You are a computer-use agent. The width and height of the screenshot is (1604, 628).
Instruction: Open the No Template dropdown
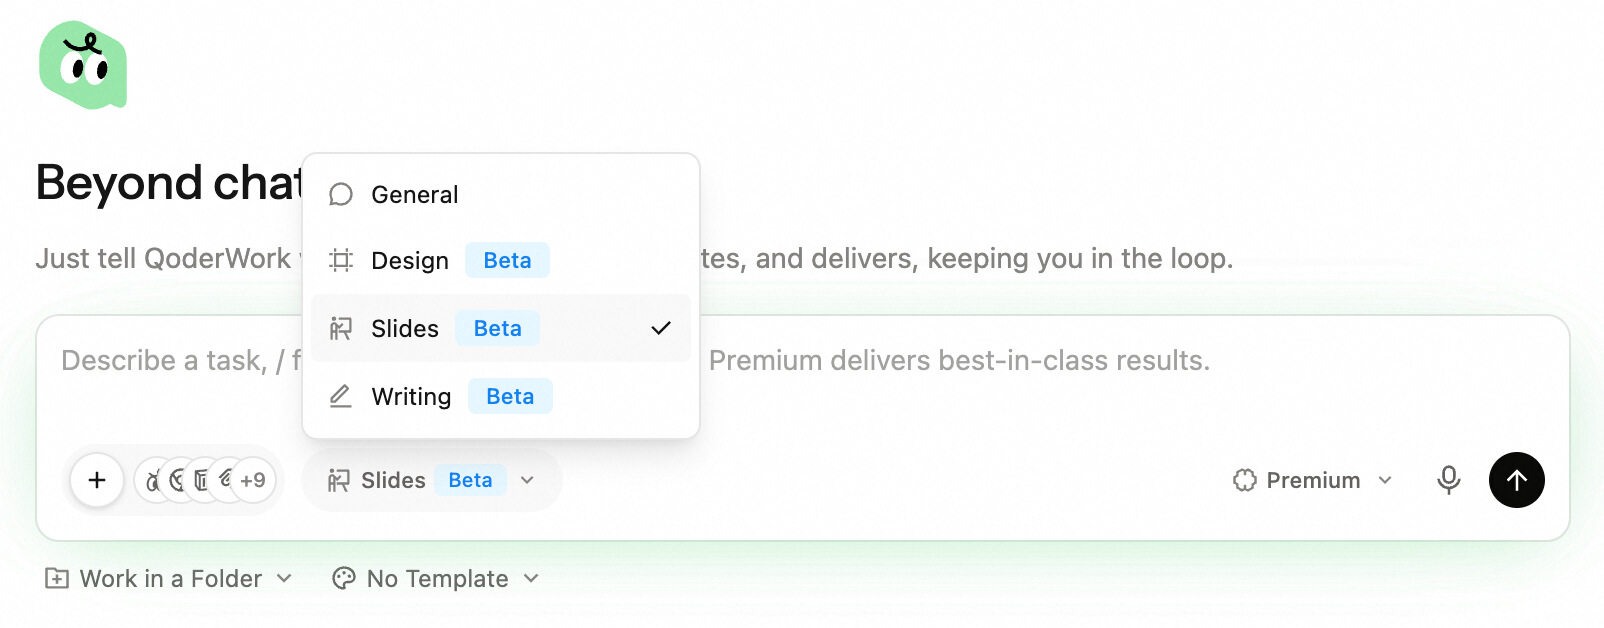pos(436,578)
